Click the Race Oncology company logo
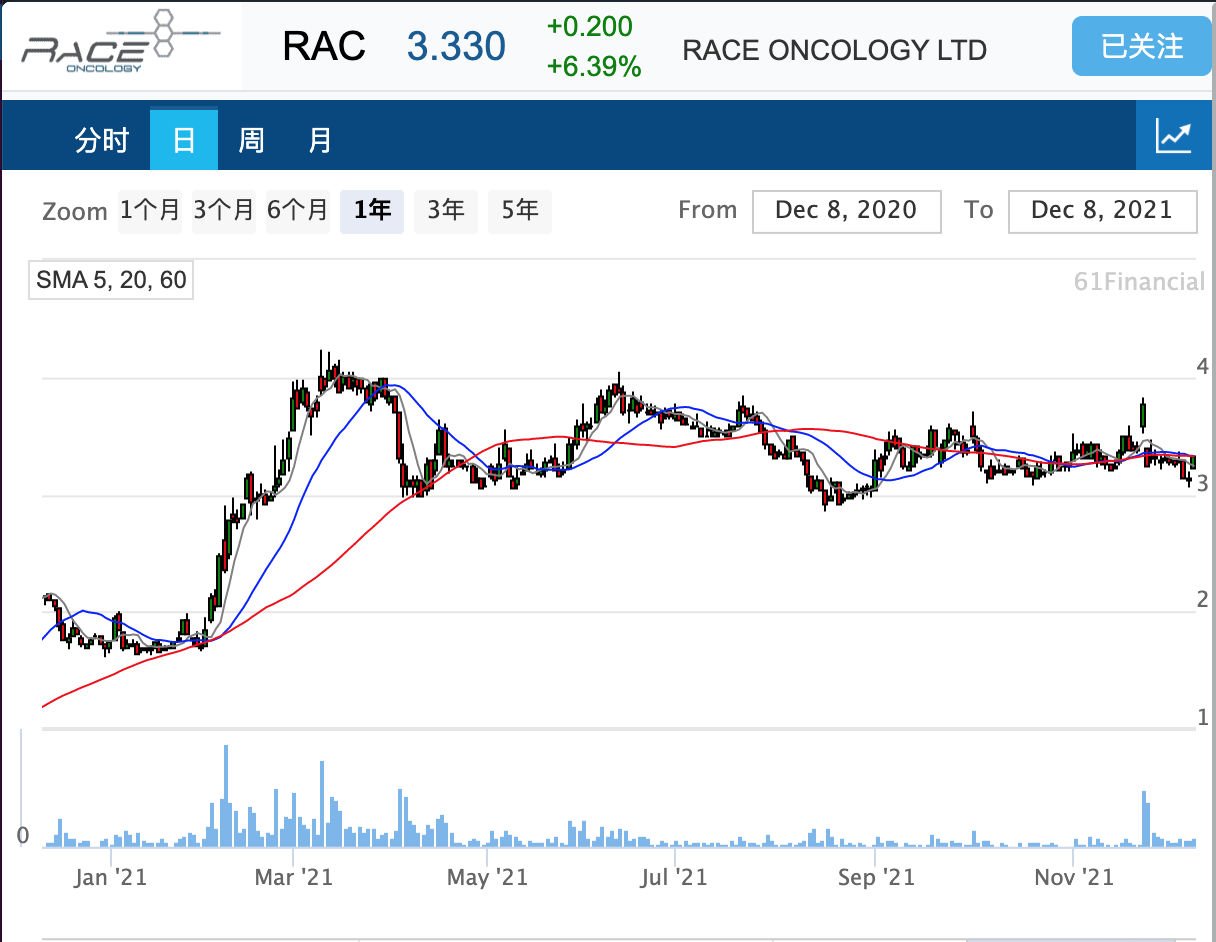Image resolution: width=1216 pixels, height=942 pixels. (120, 43)
